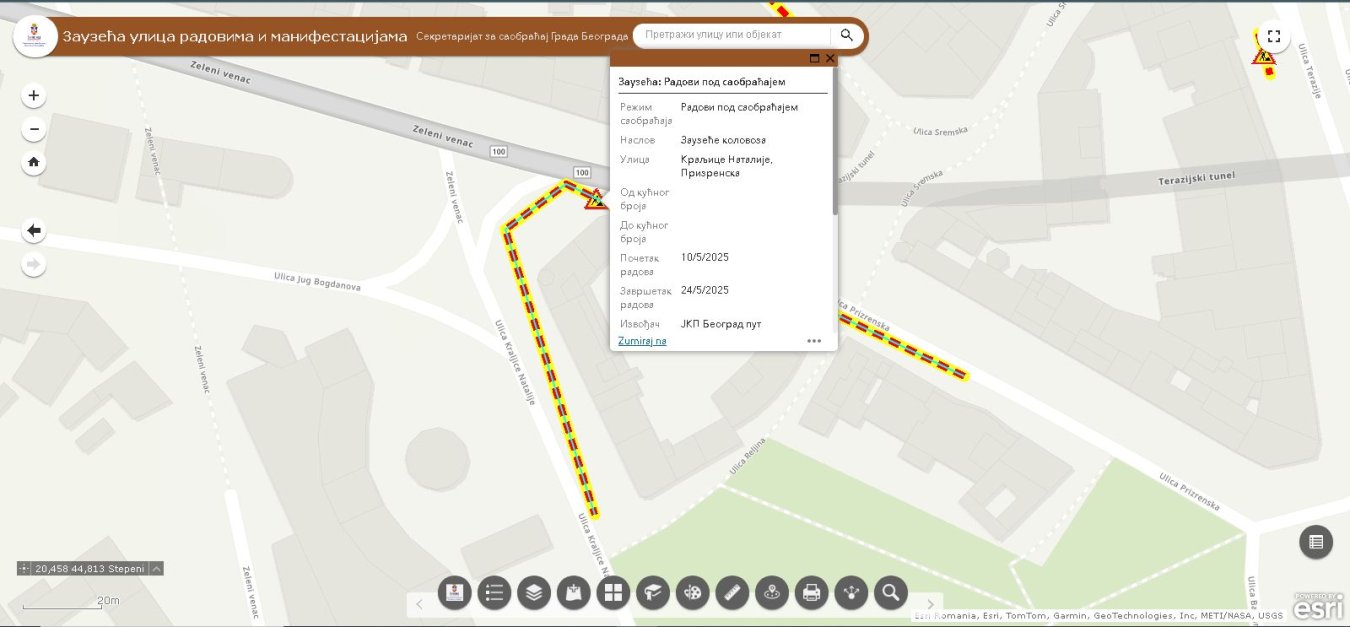Viewport: 1350px width, 627px height.
Task: Click the end date 24/5/2025
Action: click(705, 291)
